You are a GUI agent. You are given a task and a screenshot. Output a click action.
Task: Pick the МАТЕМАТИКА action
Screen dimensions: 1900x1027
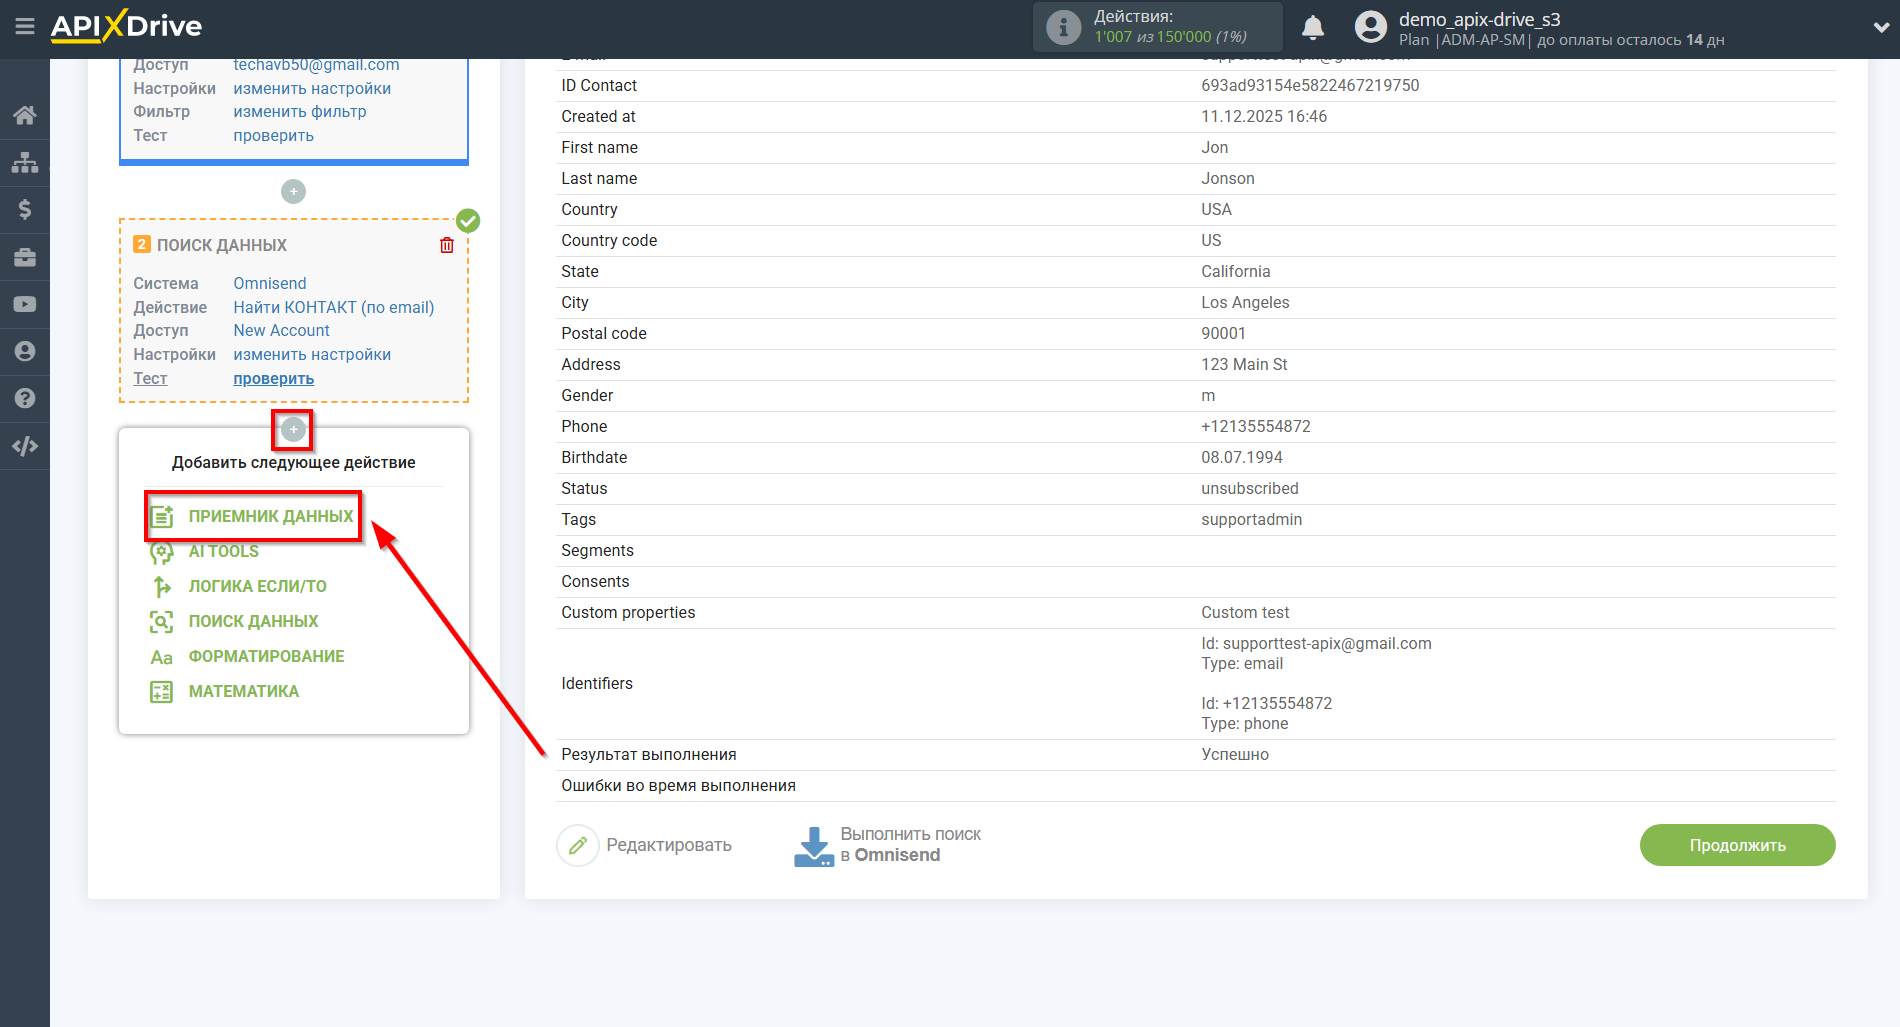point(242,691)
